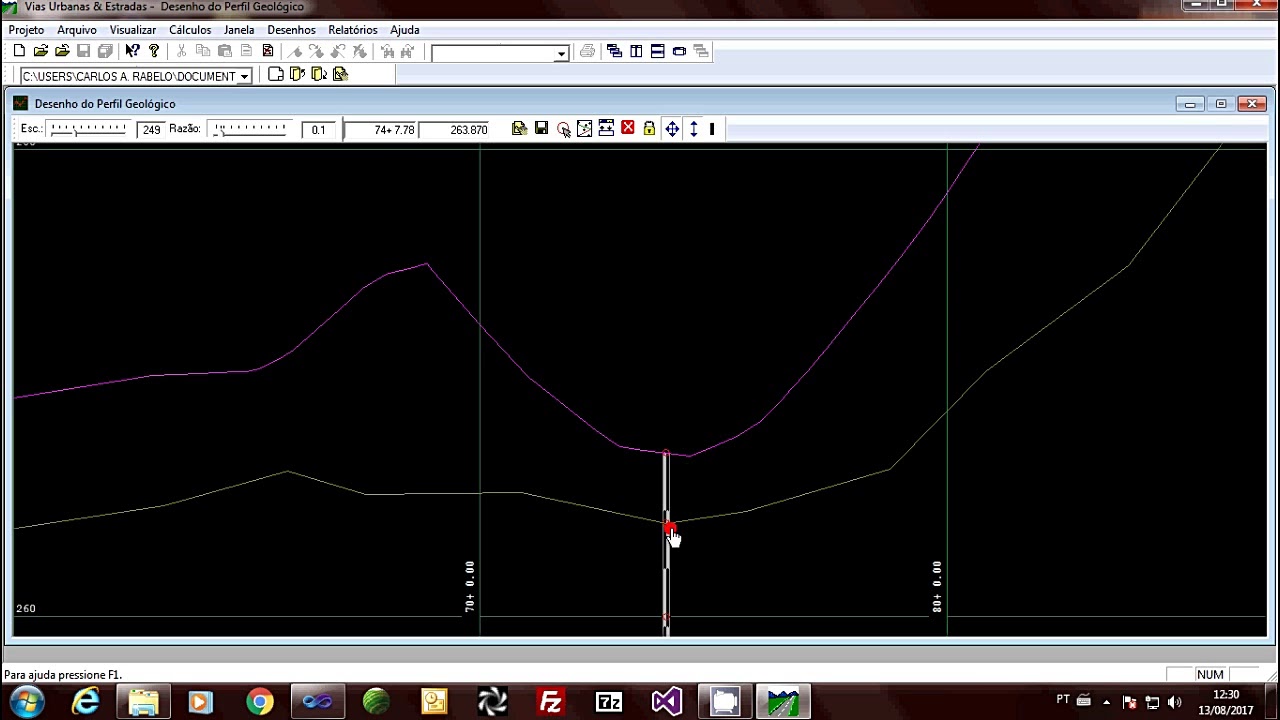Click the pencil-document icon in the path toolbar
Image resolution: width=1280 pixels, height=720 pixels.
340,74
